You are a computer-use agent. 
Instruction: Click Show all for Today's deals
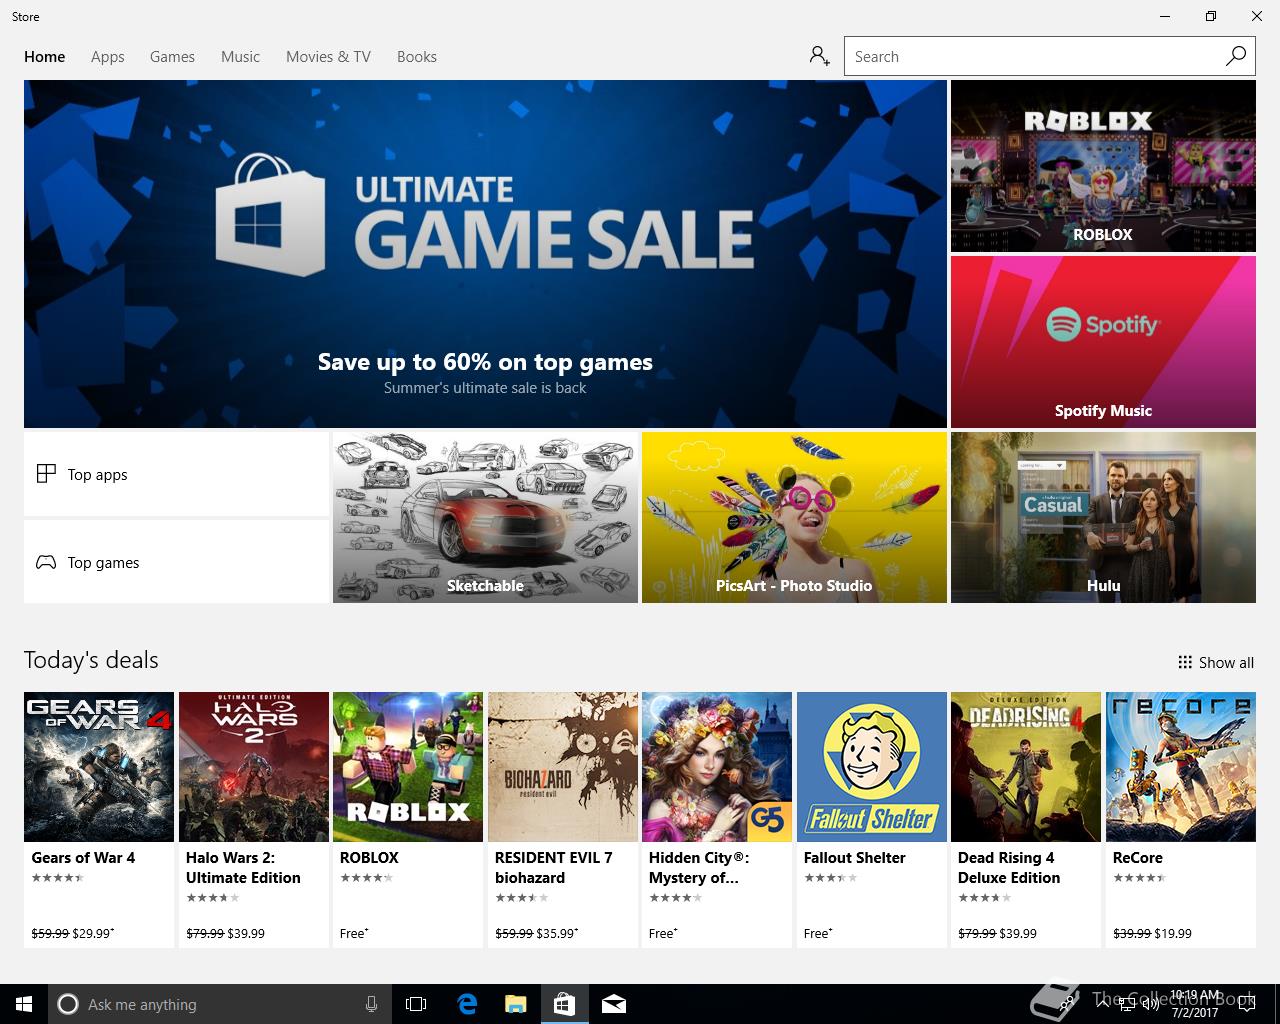pos(1216,662)
